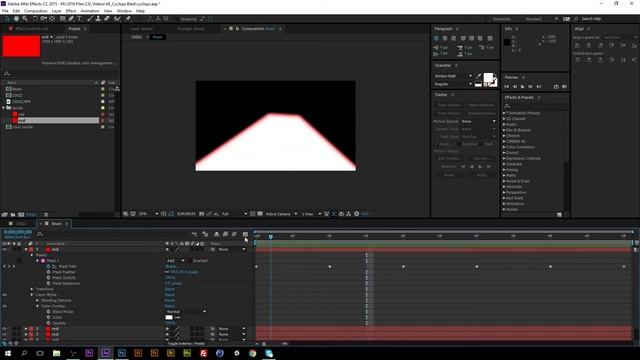Viewport: 640px width, 360px height.
Task: Click the Effects & Presets search field
Action: [535, 106]
